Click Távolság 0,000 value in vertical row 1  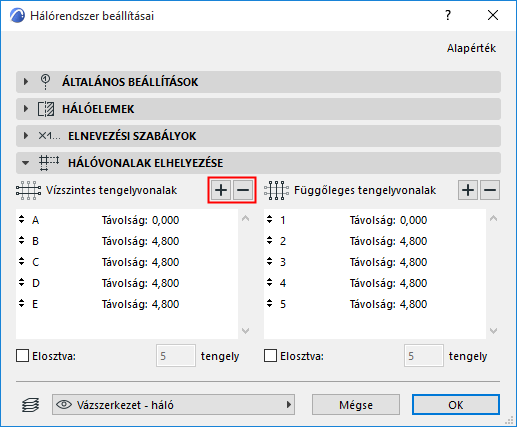coord(414,220)
